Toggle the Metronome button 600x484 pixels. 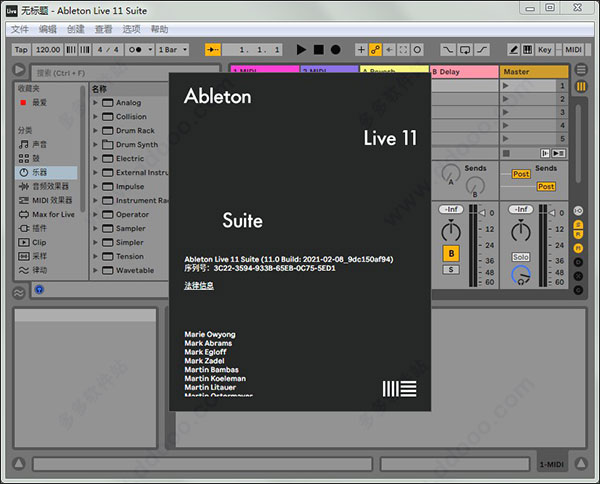[135, 50]
